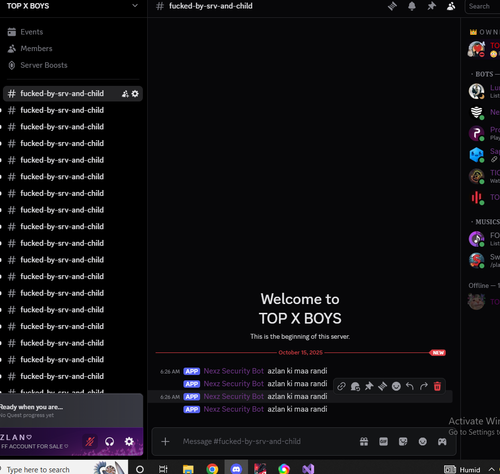Open the sticker picker icon
500x474 pixels.
[x=403, y=442]
